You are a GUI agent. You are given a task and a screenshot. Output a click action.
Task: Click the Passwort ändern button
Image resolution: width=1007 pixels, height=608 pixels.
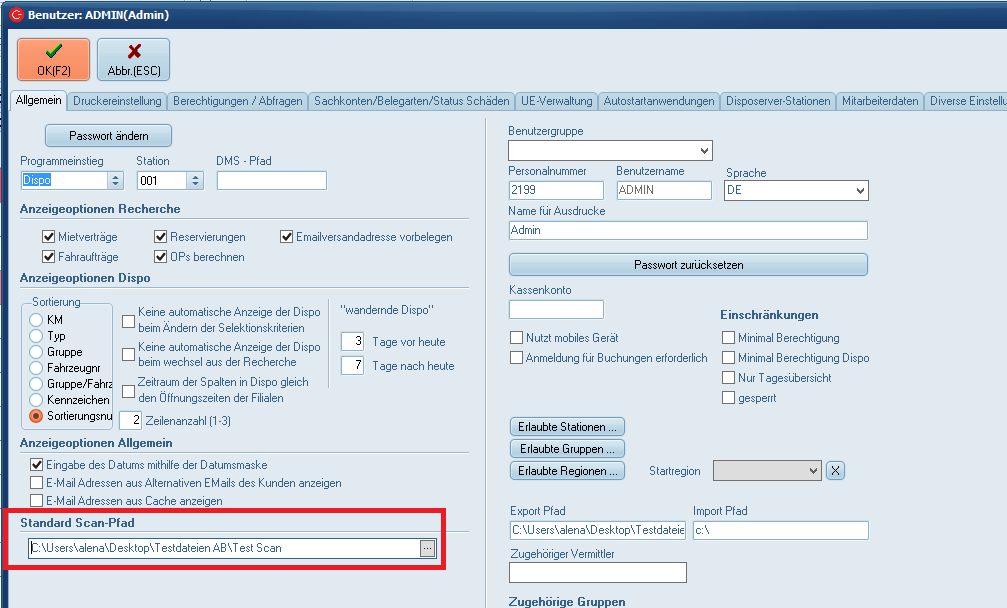[x=108, y=135]
